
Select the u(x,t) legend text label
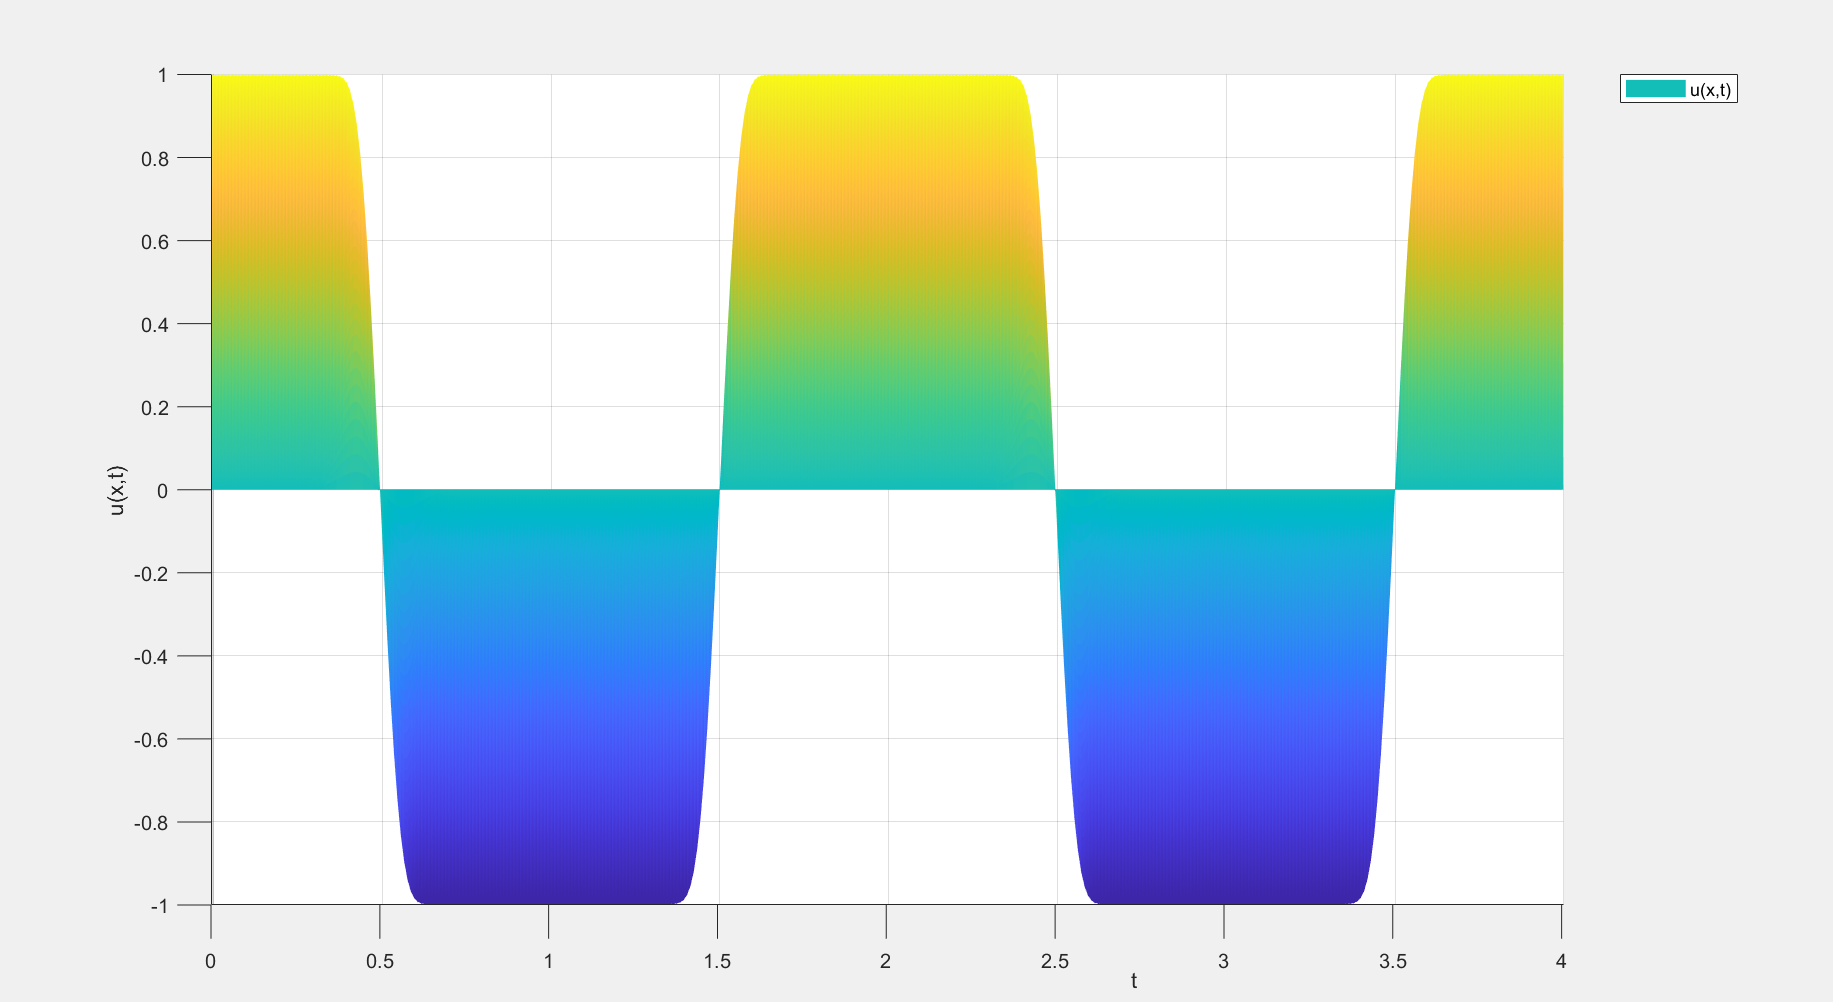1709,90
